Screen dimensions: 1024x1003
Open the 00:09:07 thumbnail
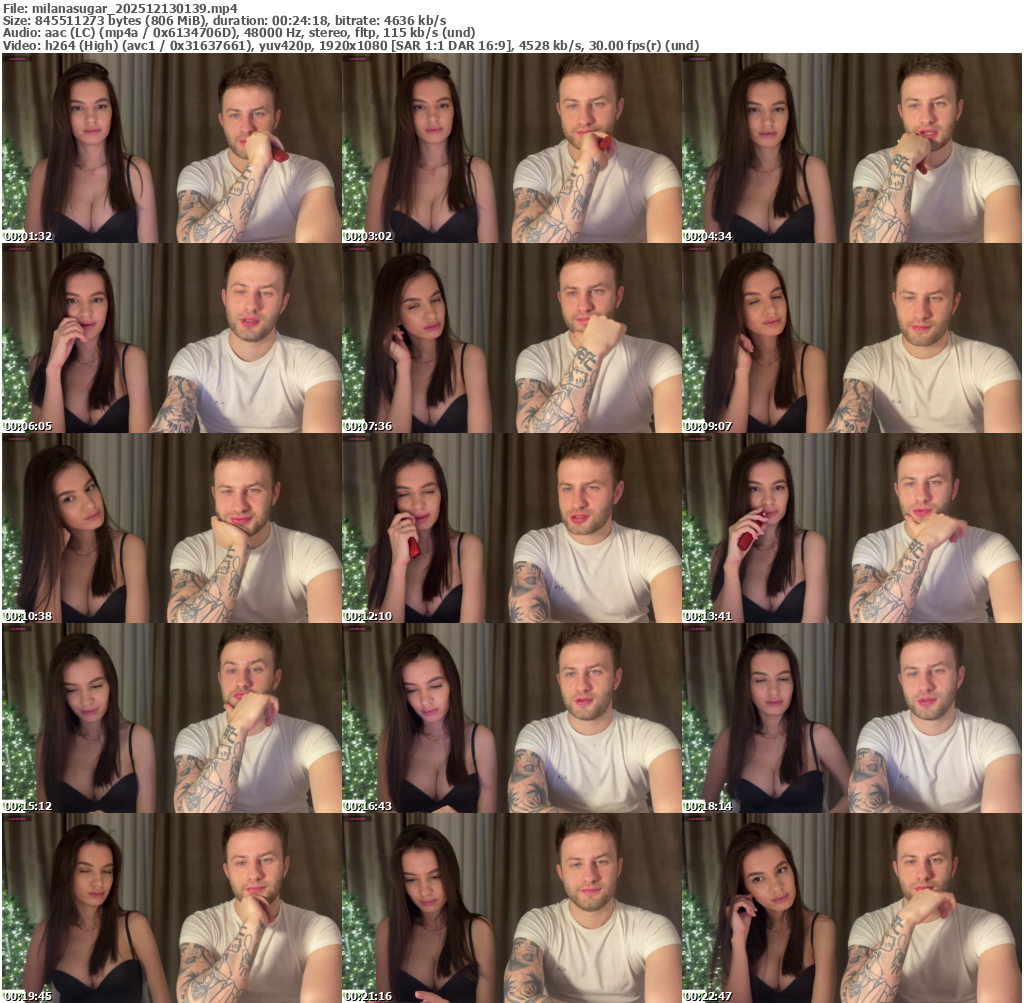coord(851,338)
